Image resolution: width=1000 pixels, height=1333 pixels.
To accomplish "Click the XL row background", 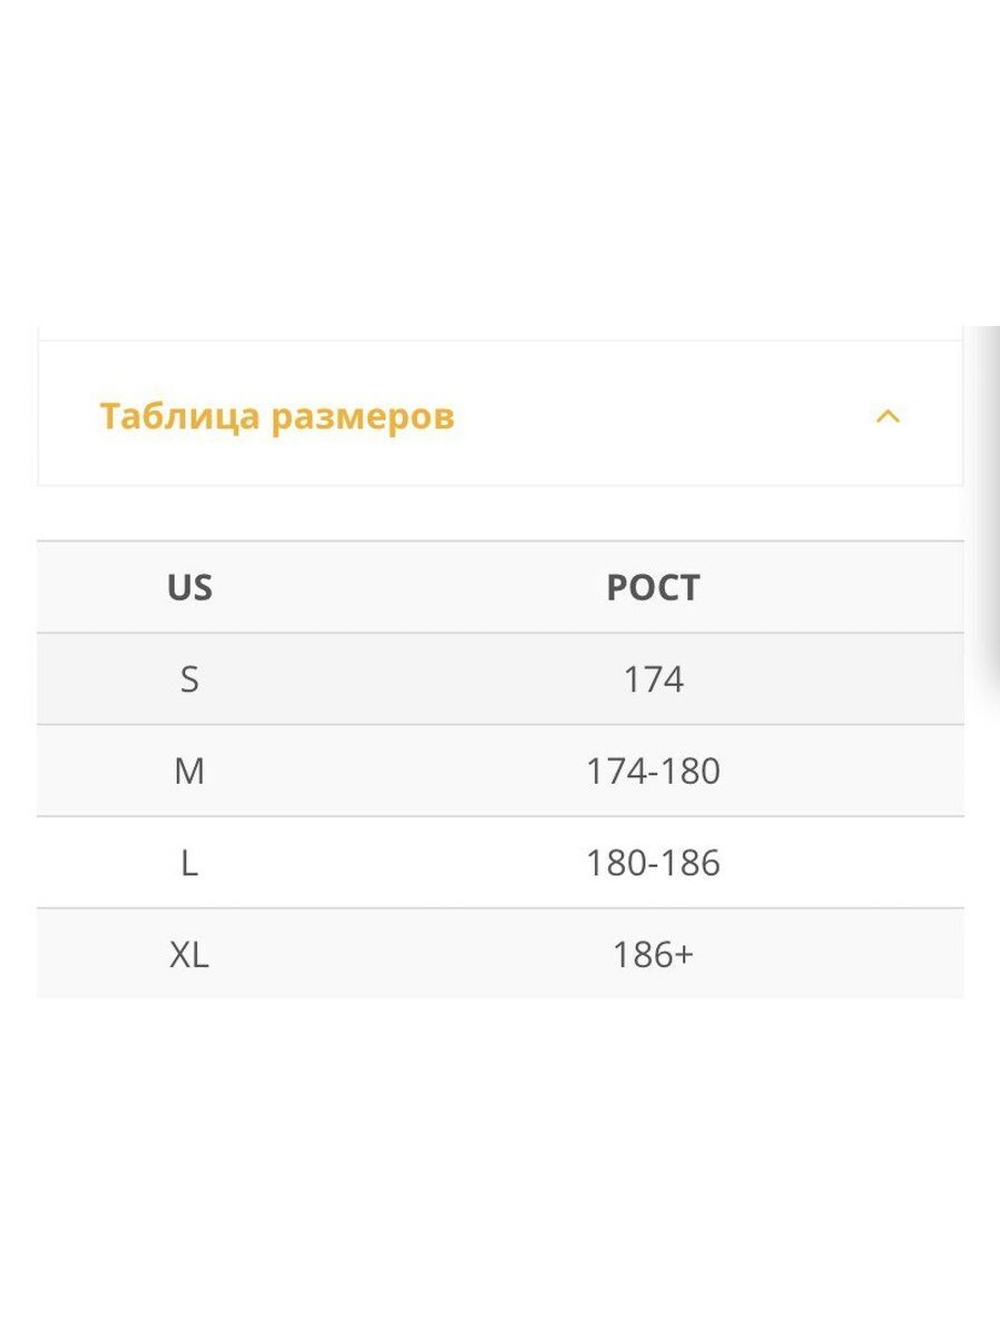I will coord(500,954).
